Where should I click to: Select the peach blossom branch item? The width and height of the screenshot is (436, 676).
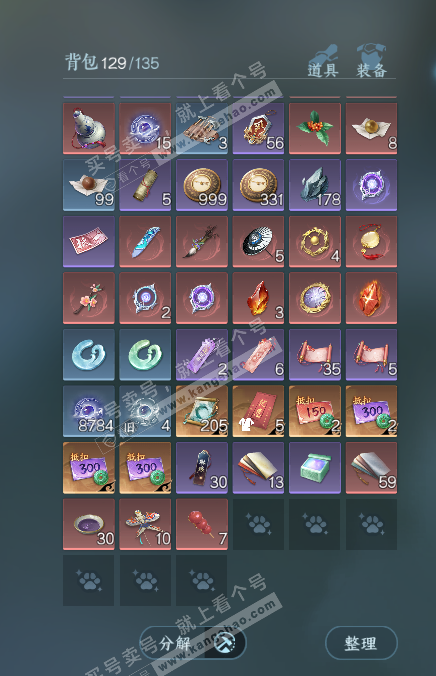pyautogui.click(x=89, y=298)
